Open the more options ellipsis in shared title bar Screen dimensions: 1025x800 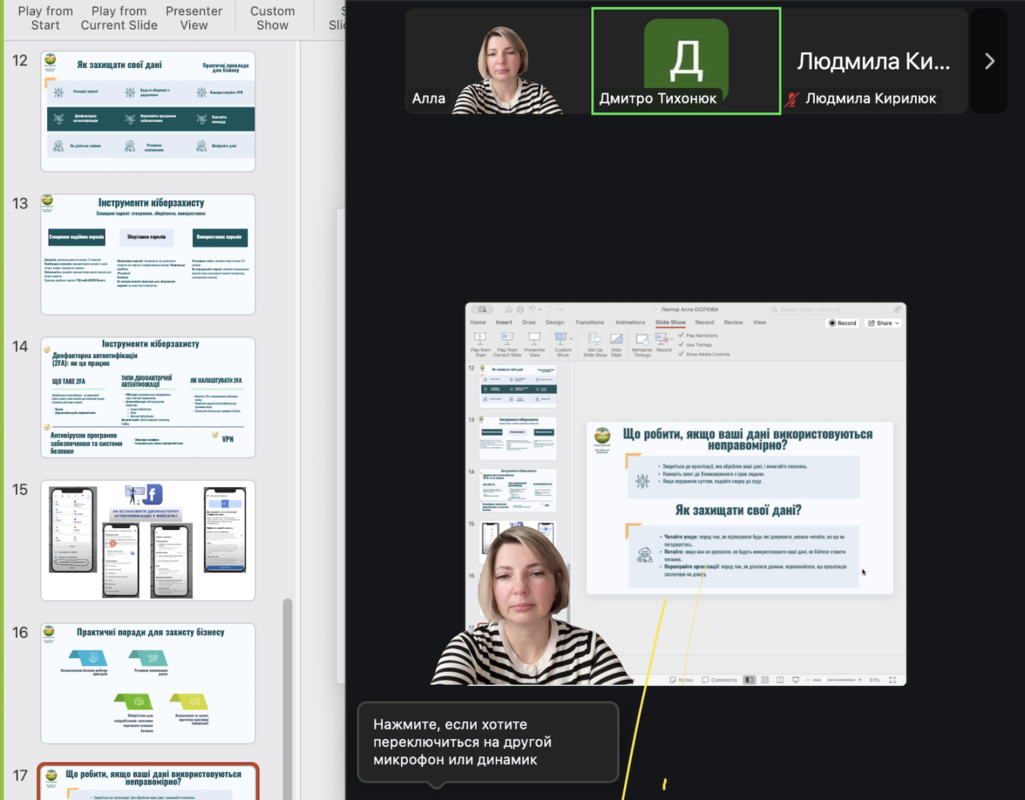click(x=560, y=309)
